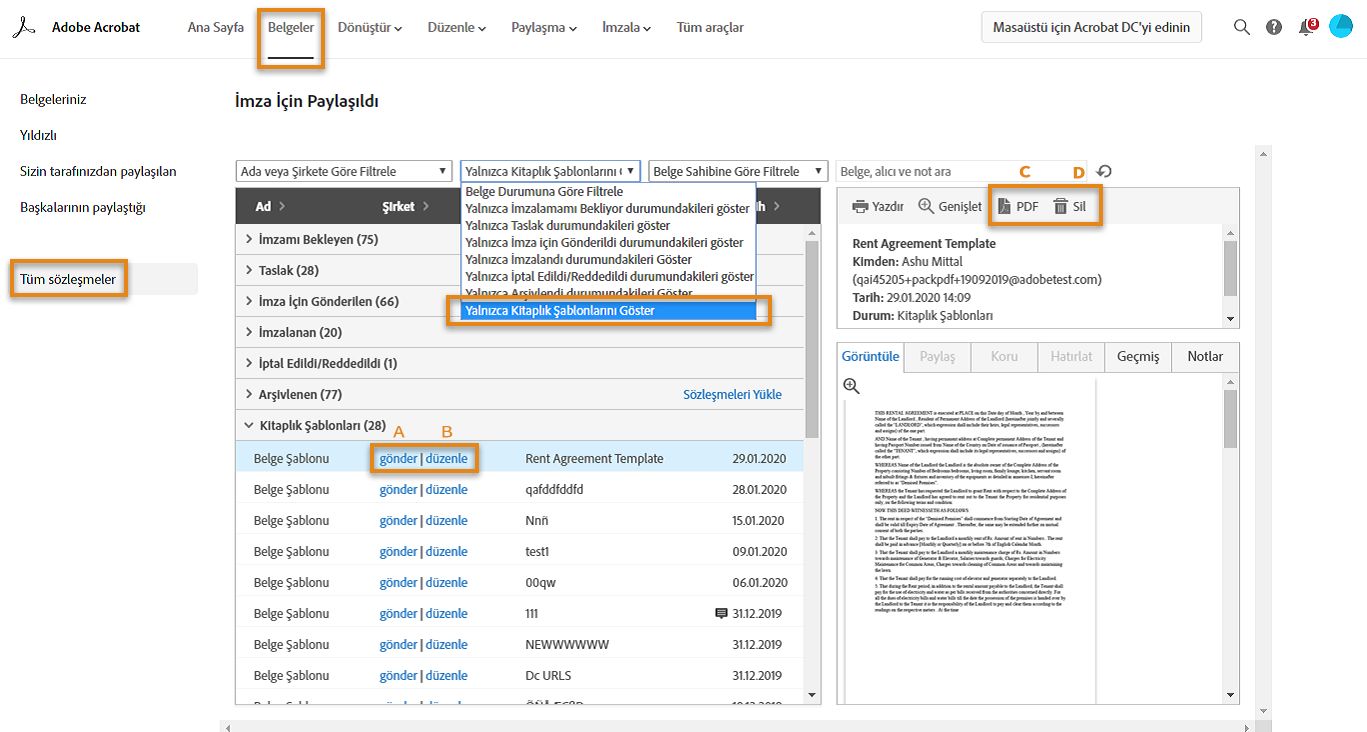Click Masaüstü için Acrobat DC'yi edinin button
This screenshot has width=1367, height=732.
(1091, 28)
